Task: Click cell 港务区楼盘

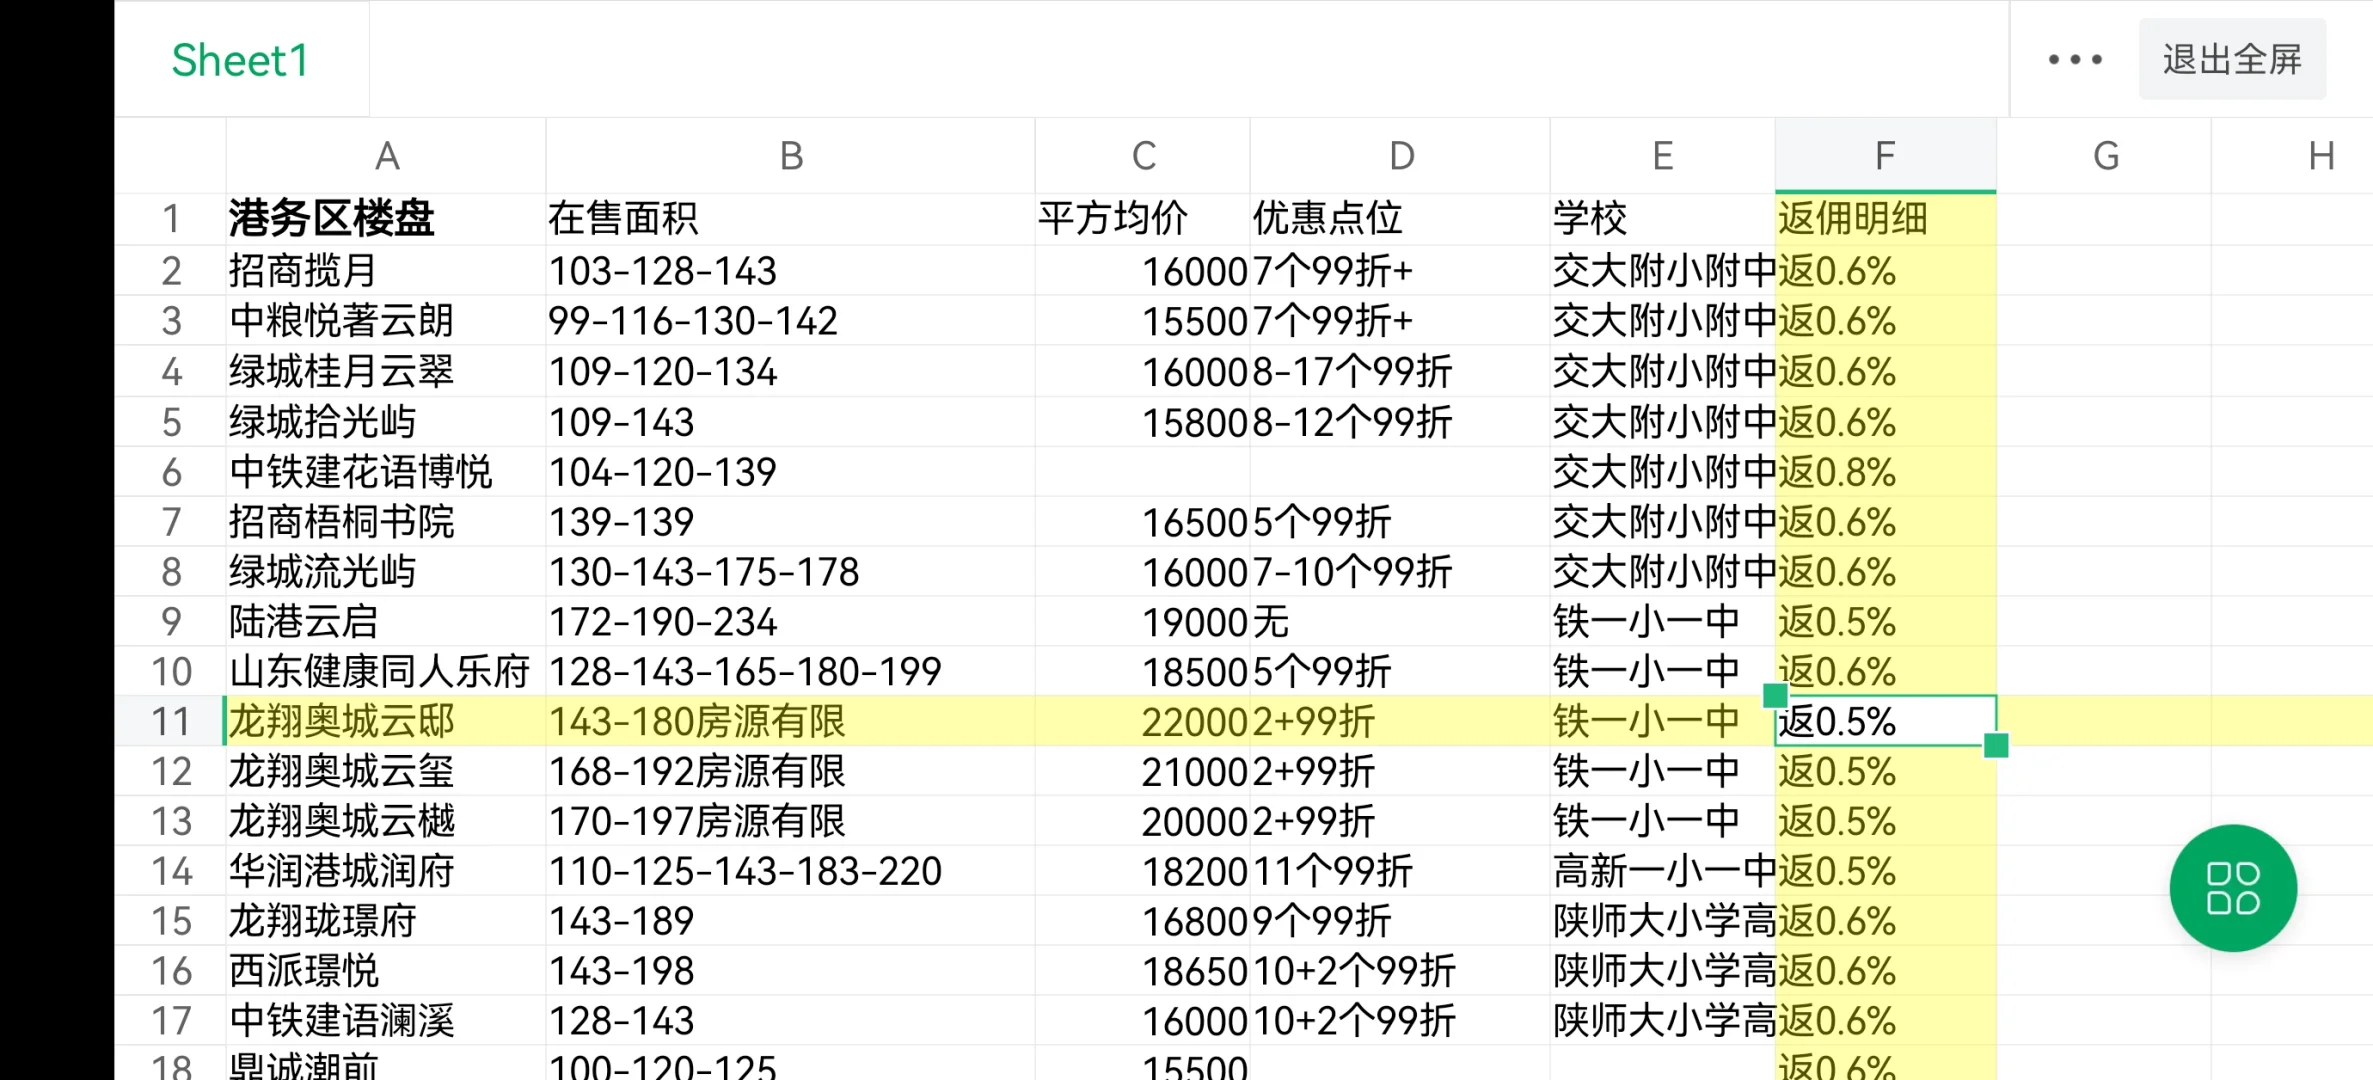Action: coord(386,219)
